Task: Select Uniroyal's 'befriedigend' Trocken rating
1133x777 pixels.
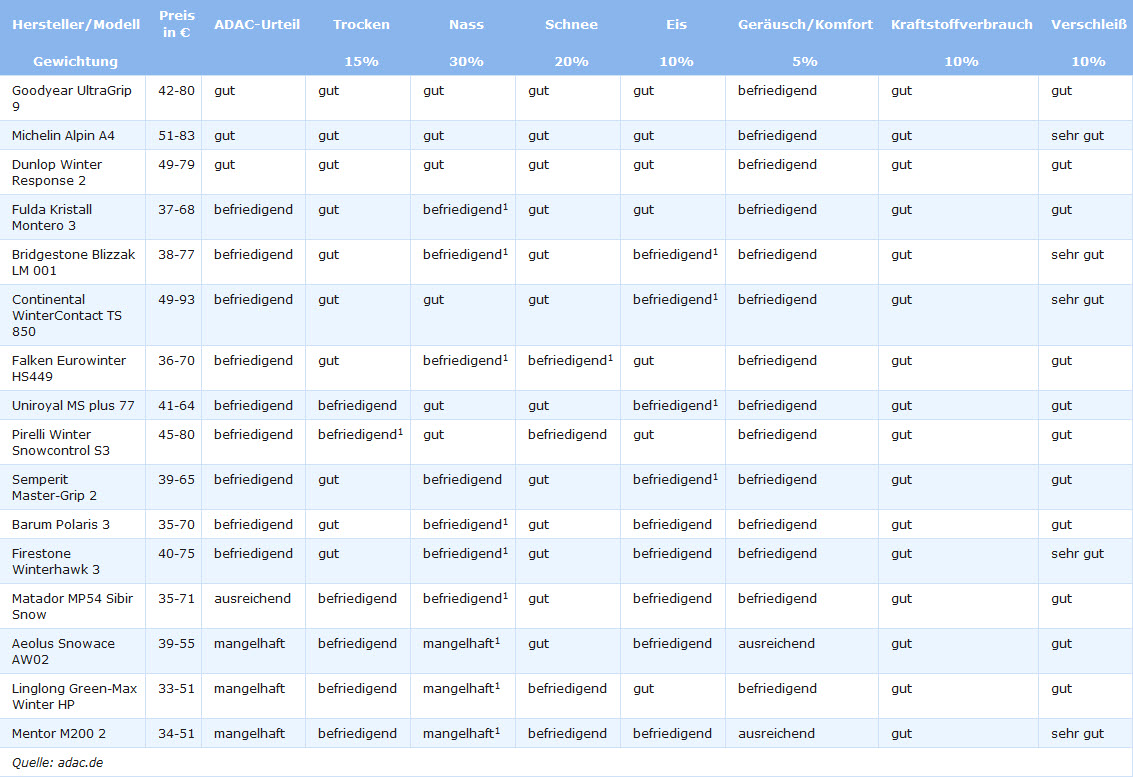Action: click(358, 405)
